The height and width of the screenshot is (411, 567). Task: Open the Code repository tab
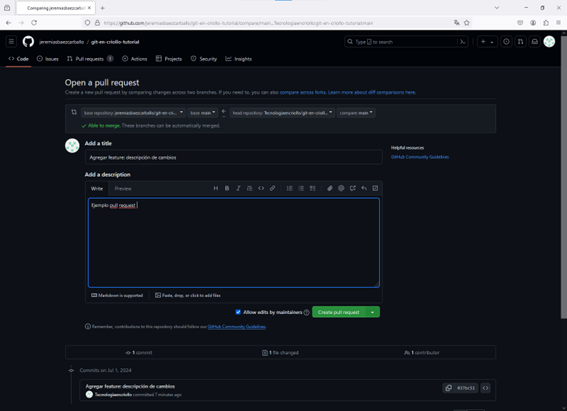click(18, 59)
